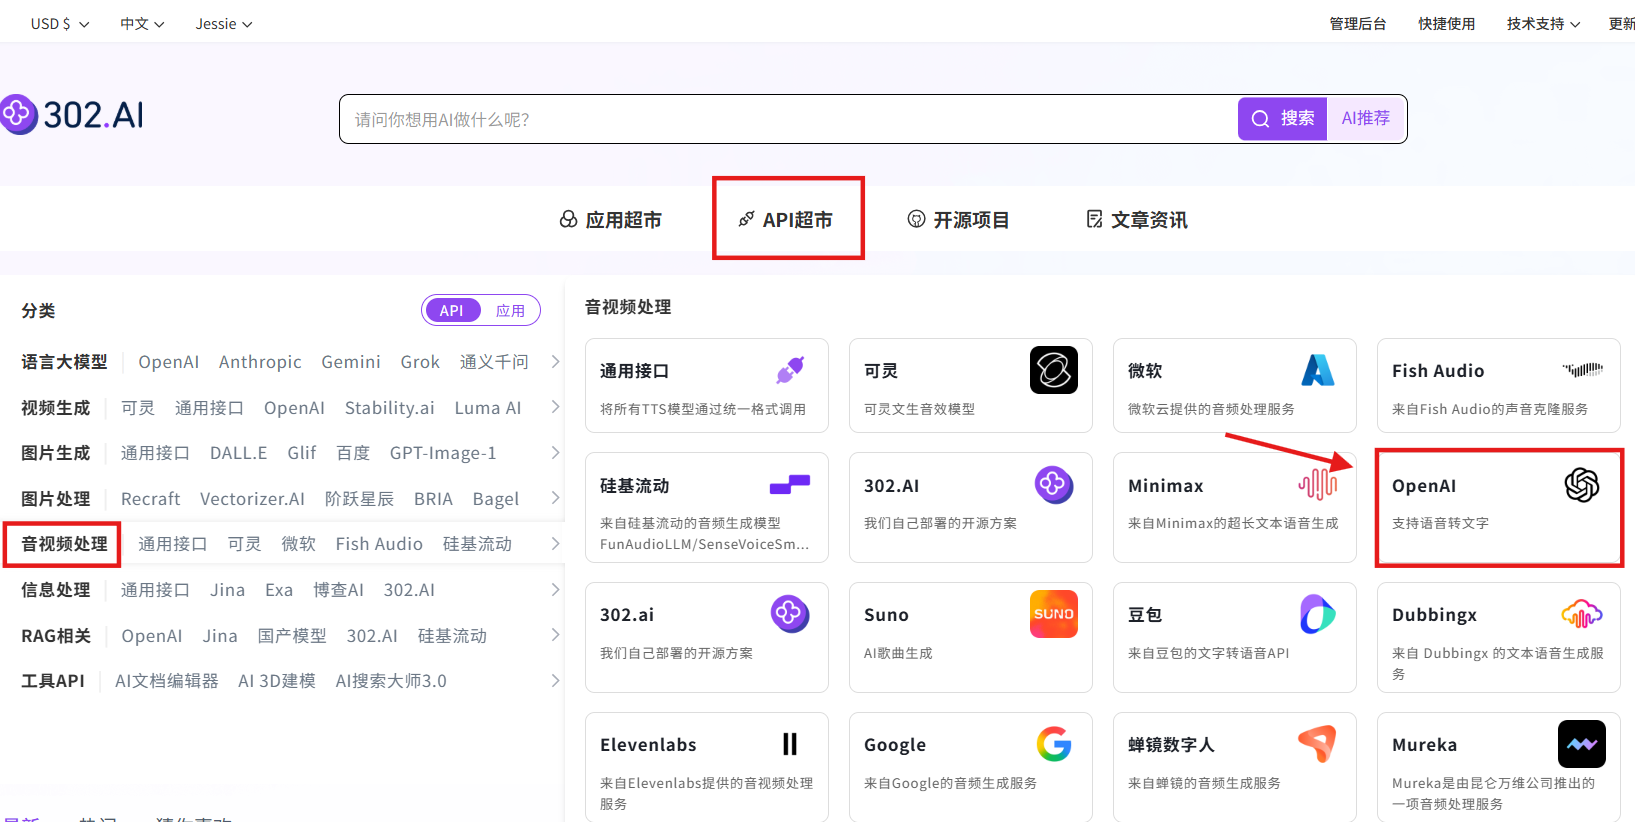Open the 通用接口 plug icon card

tap(707, 385)
